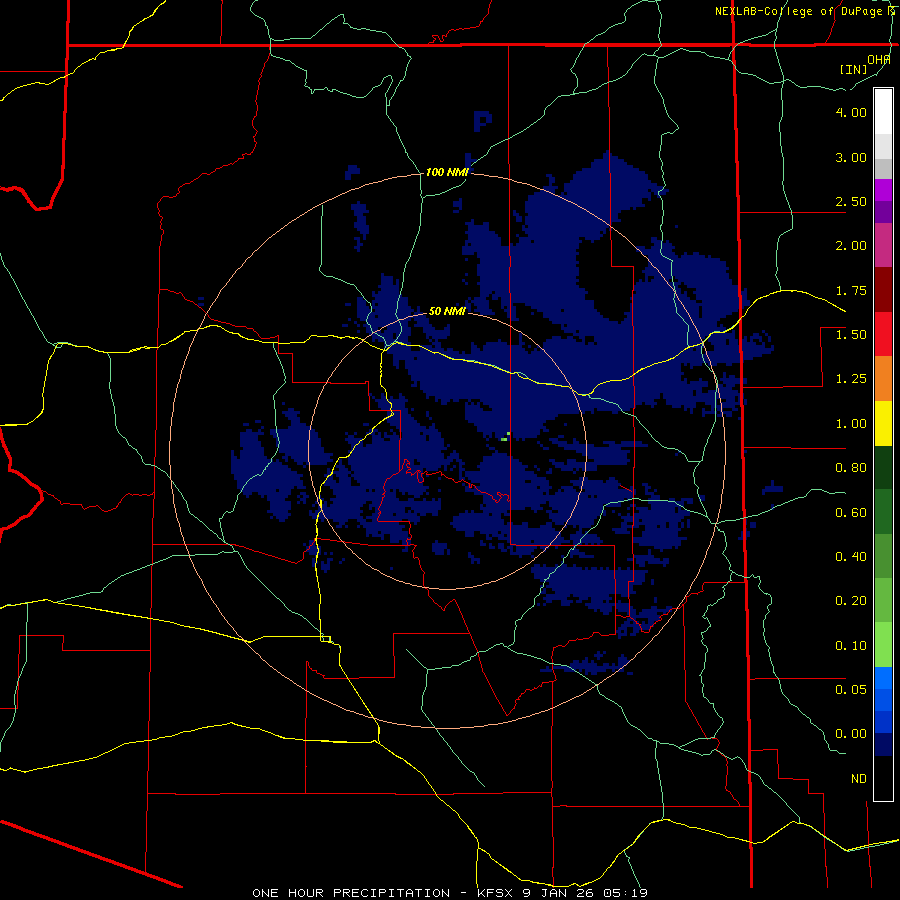Click the '[IN]' units label
The height and width of the screenshot is (900, 900).
[x=854, y=69]
